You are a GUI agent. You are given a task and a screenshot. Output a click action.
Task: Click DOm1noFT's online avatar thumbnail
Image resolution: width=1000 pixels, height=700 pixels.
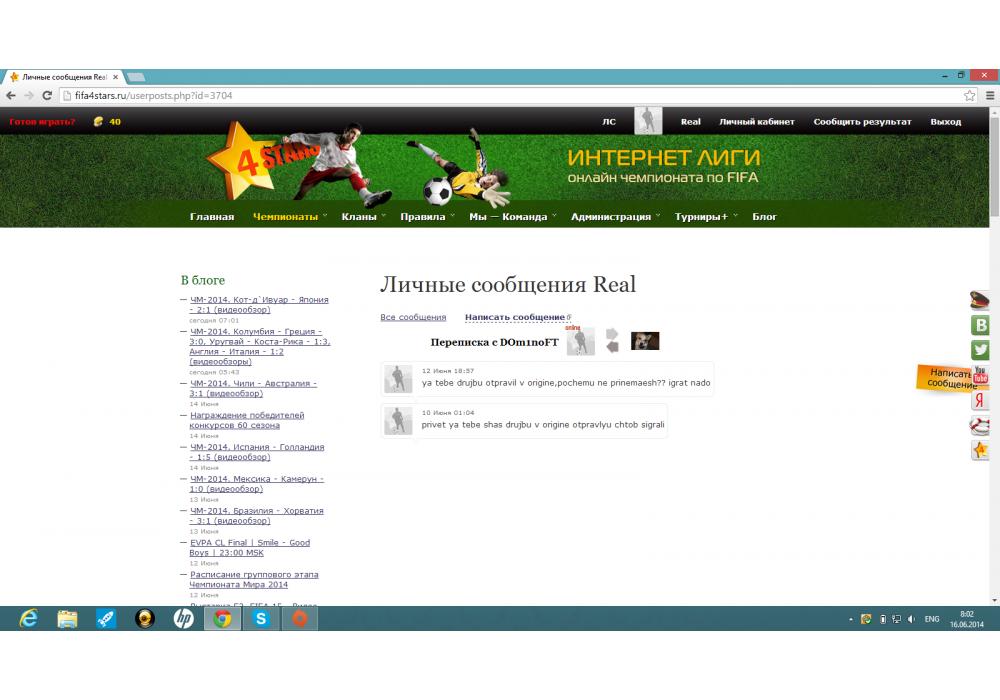(580, 341)
